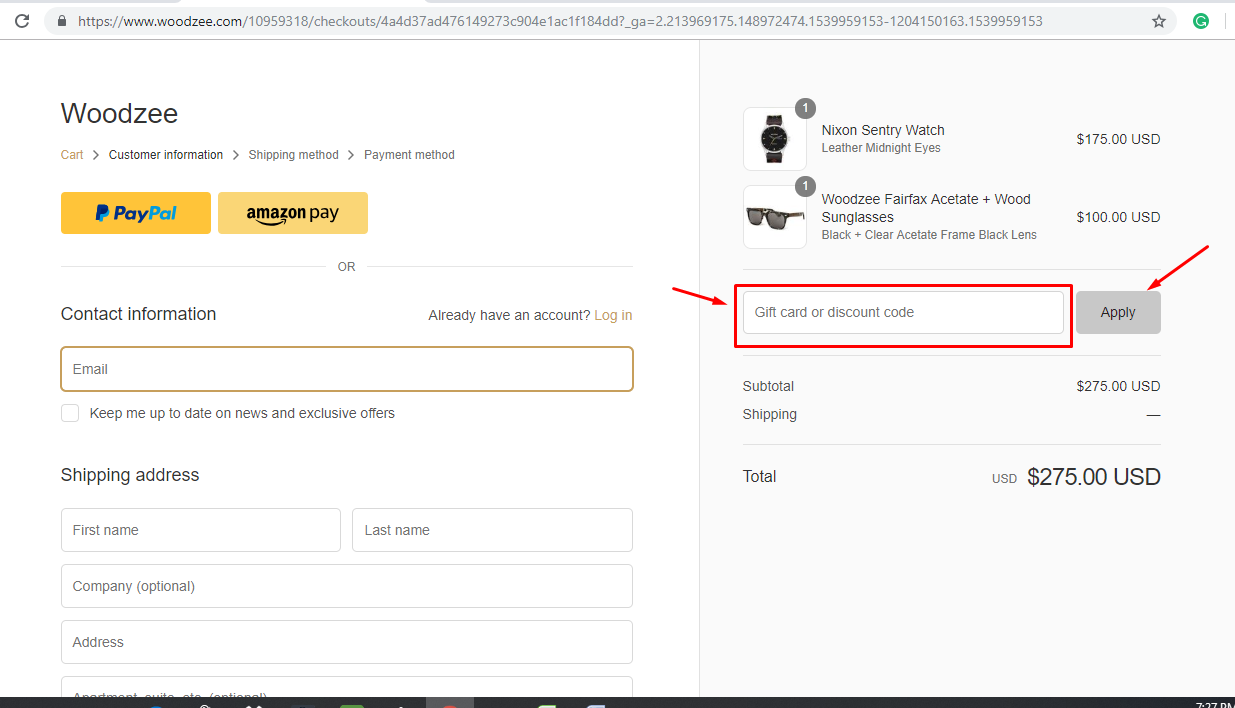1235x708 pixels.
Task: Open the Log in link
Action: pos(613,315)
